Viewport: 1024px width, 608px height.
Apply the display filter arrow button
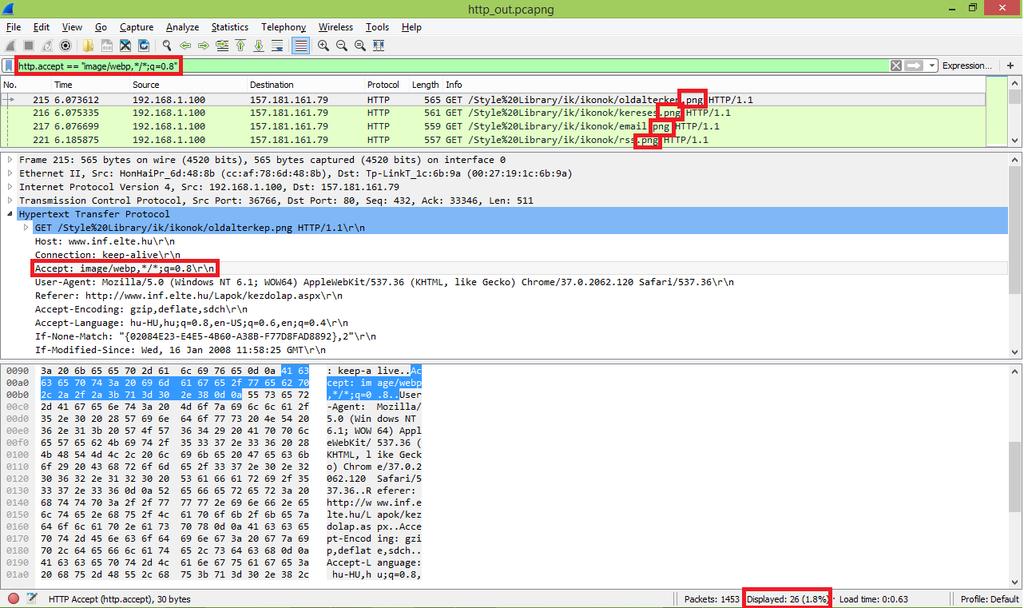pos(914,66)
